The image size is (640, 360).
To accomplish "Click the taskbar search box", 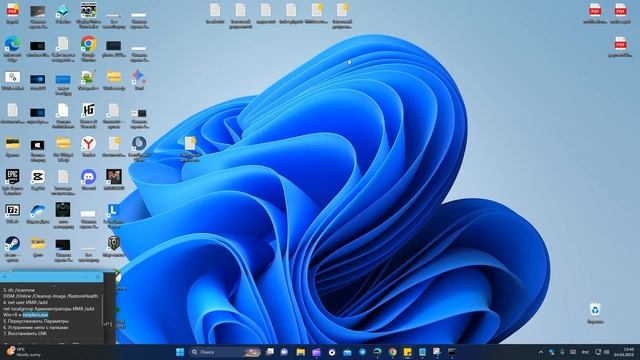I will pyautogui.click(x=225, y=352).
